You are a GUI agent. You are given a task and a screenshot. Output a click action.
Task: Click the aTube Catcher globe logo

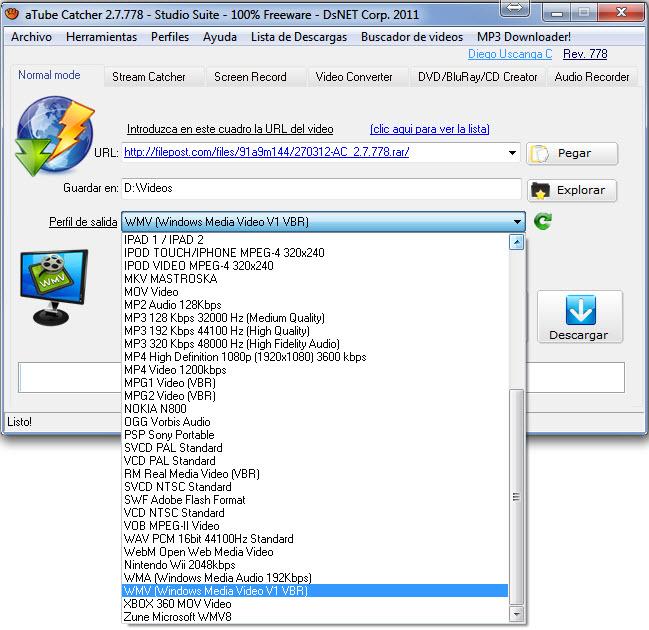55,136
